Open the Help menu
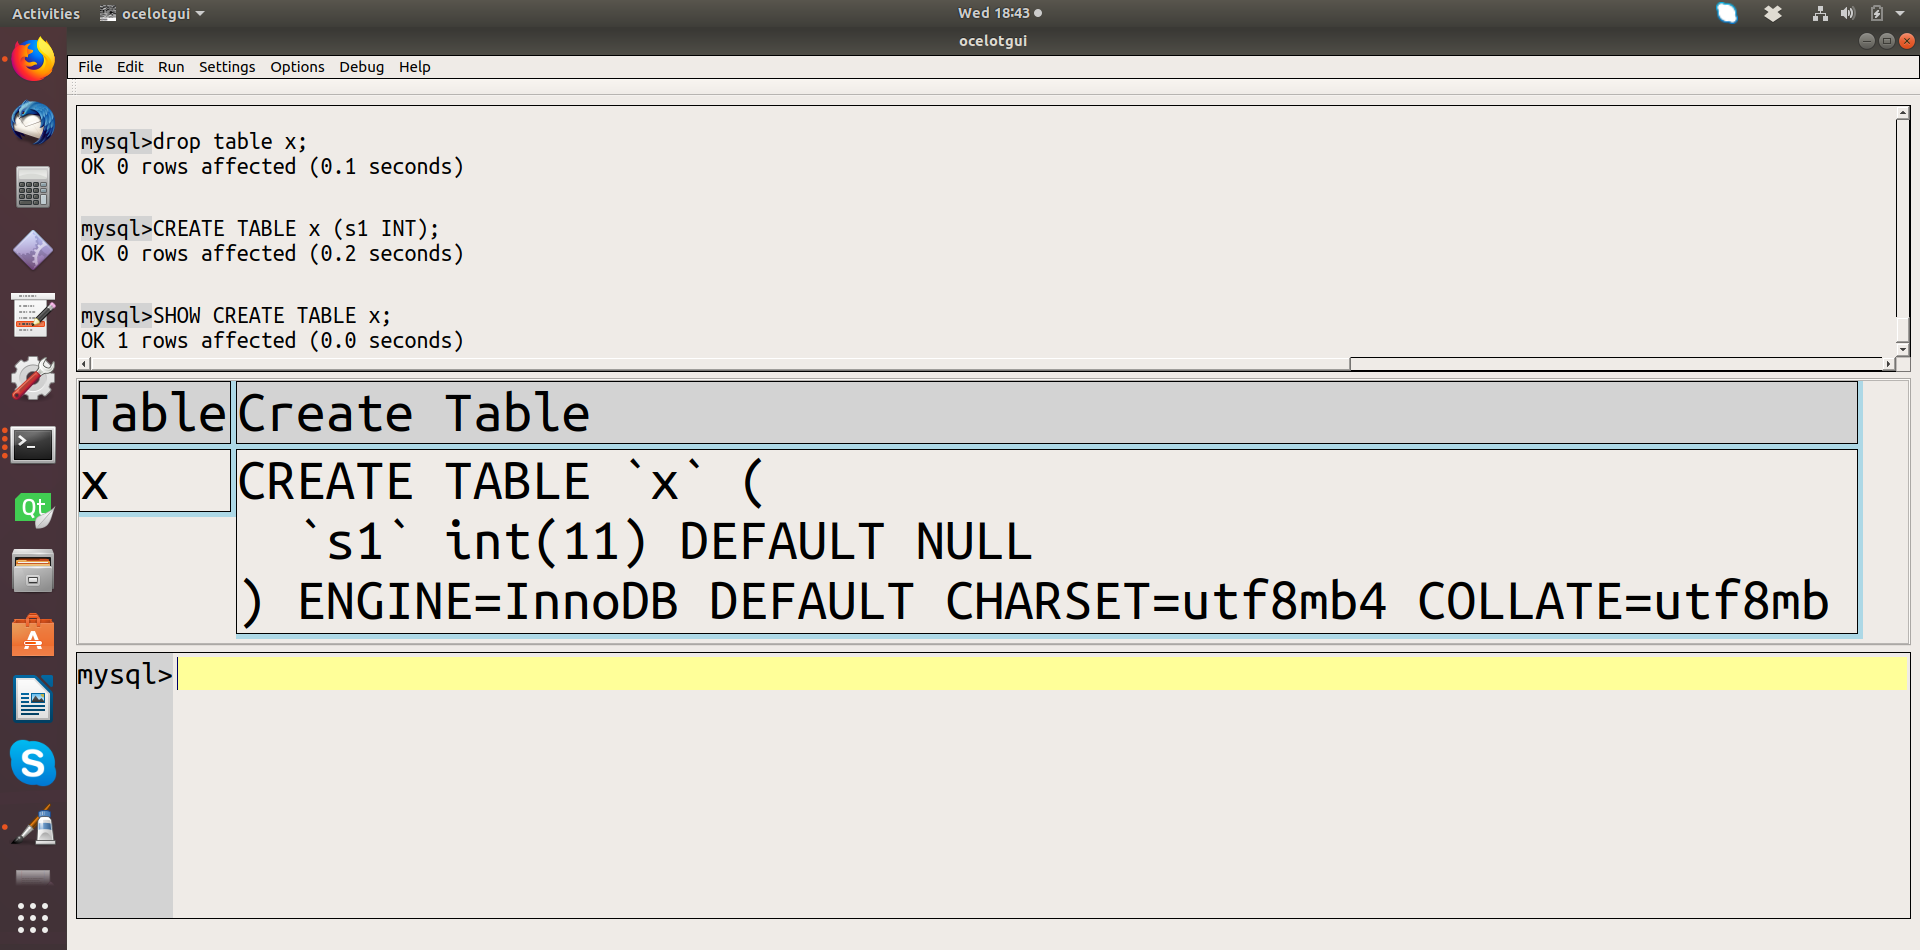 pyautogui.click(x=414, y=67)
